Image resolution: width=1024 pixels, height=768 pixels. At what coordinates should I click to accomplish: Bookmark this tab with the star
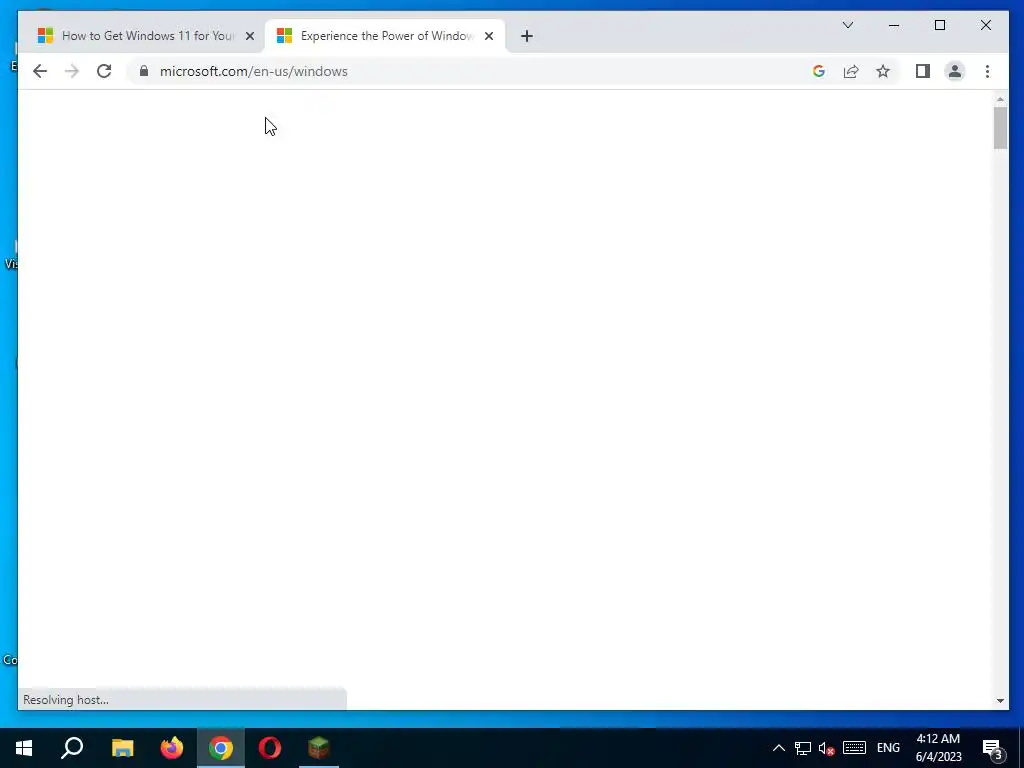tap(883, 71)
